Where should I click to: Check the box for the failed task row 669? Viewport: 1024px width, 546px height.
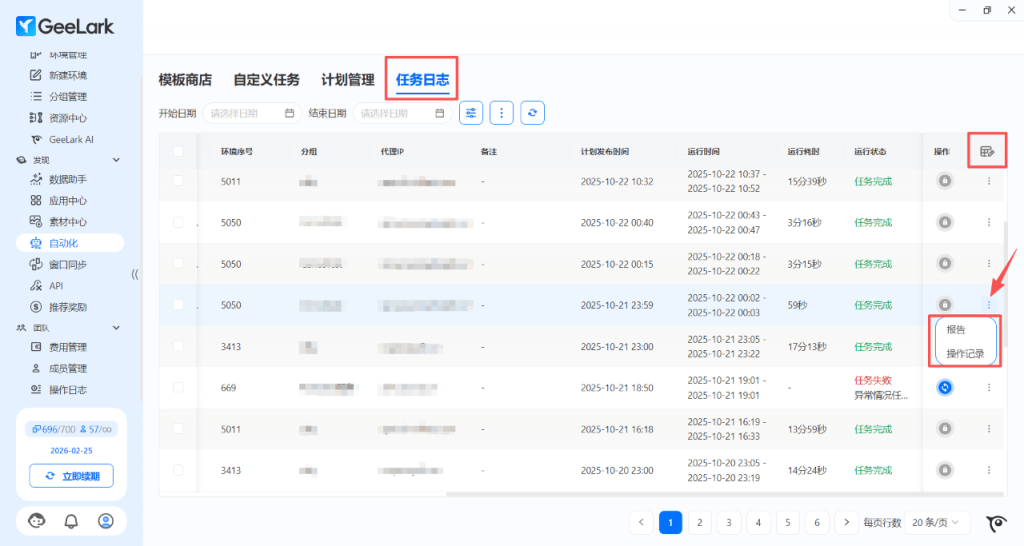pos(178,387)
